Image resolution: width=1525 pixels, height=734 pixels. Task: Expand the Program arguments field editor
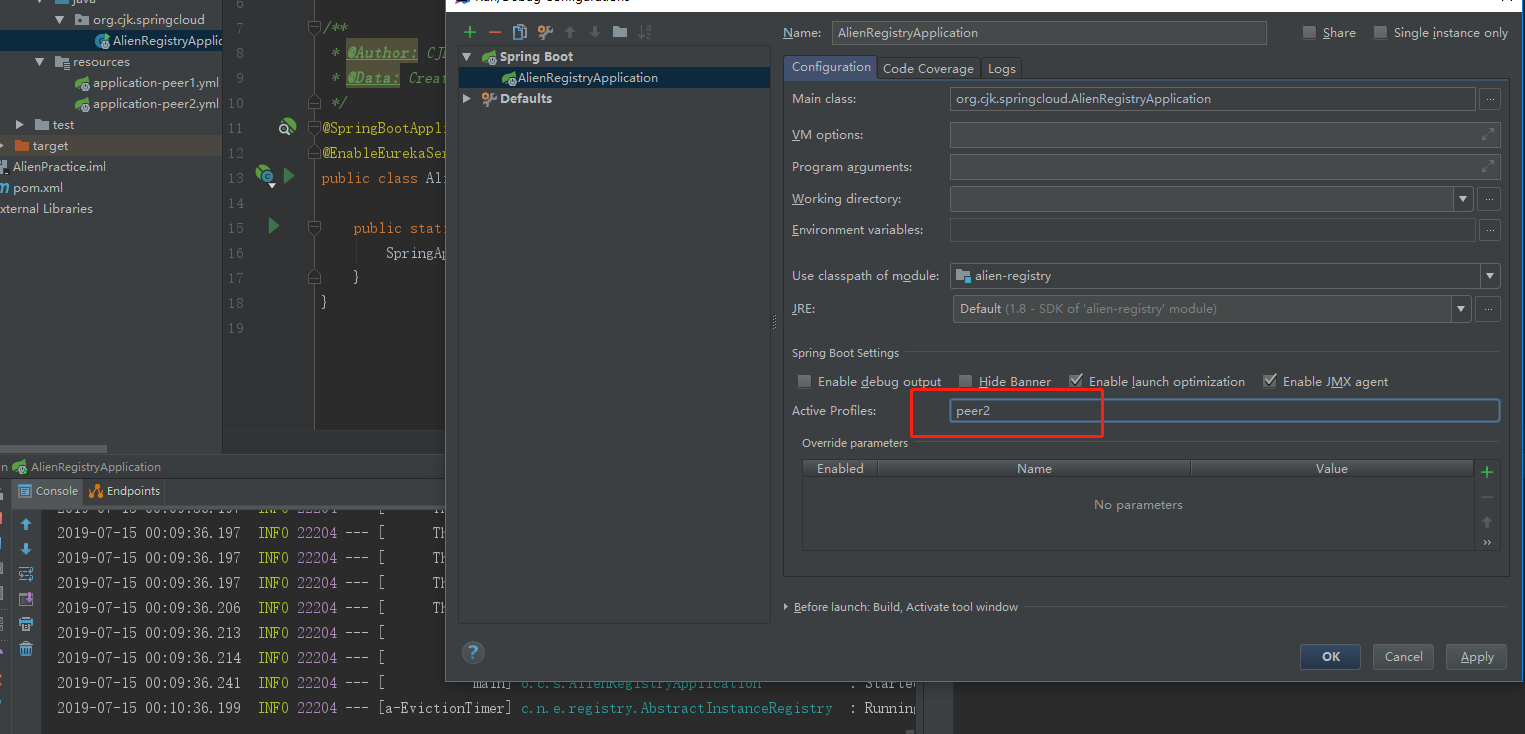1489,166
